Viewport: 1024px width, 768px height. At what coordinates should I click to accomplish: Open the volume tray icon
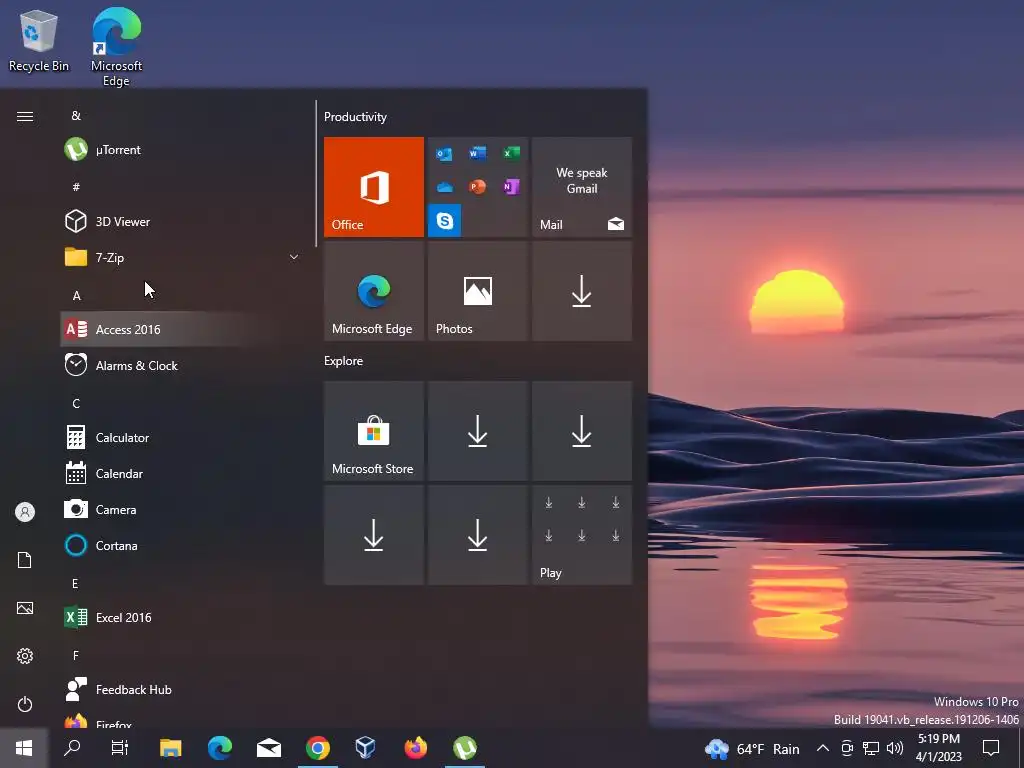(895, 748)
